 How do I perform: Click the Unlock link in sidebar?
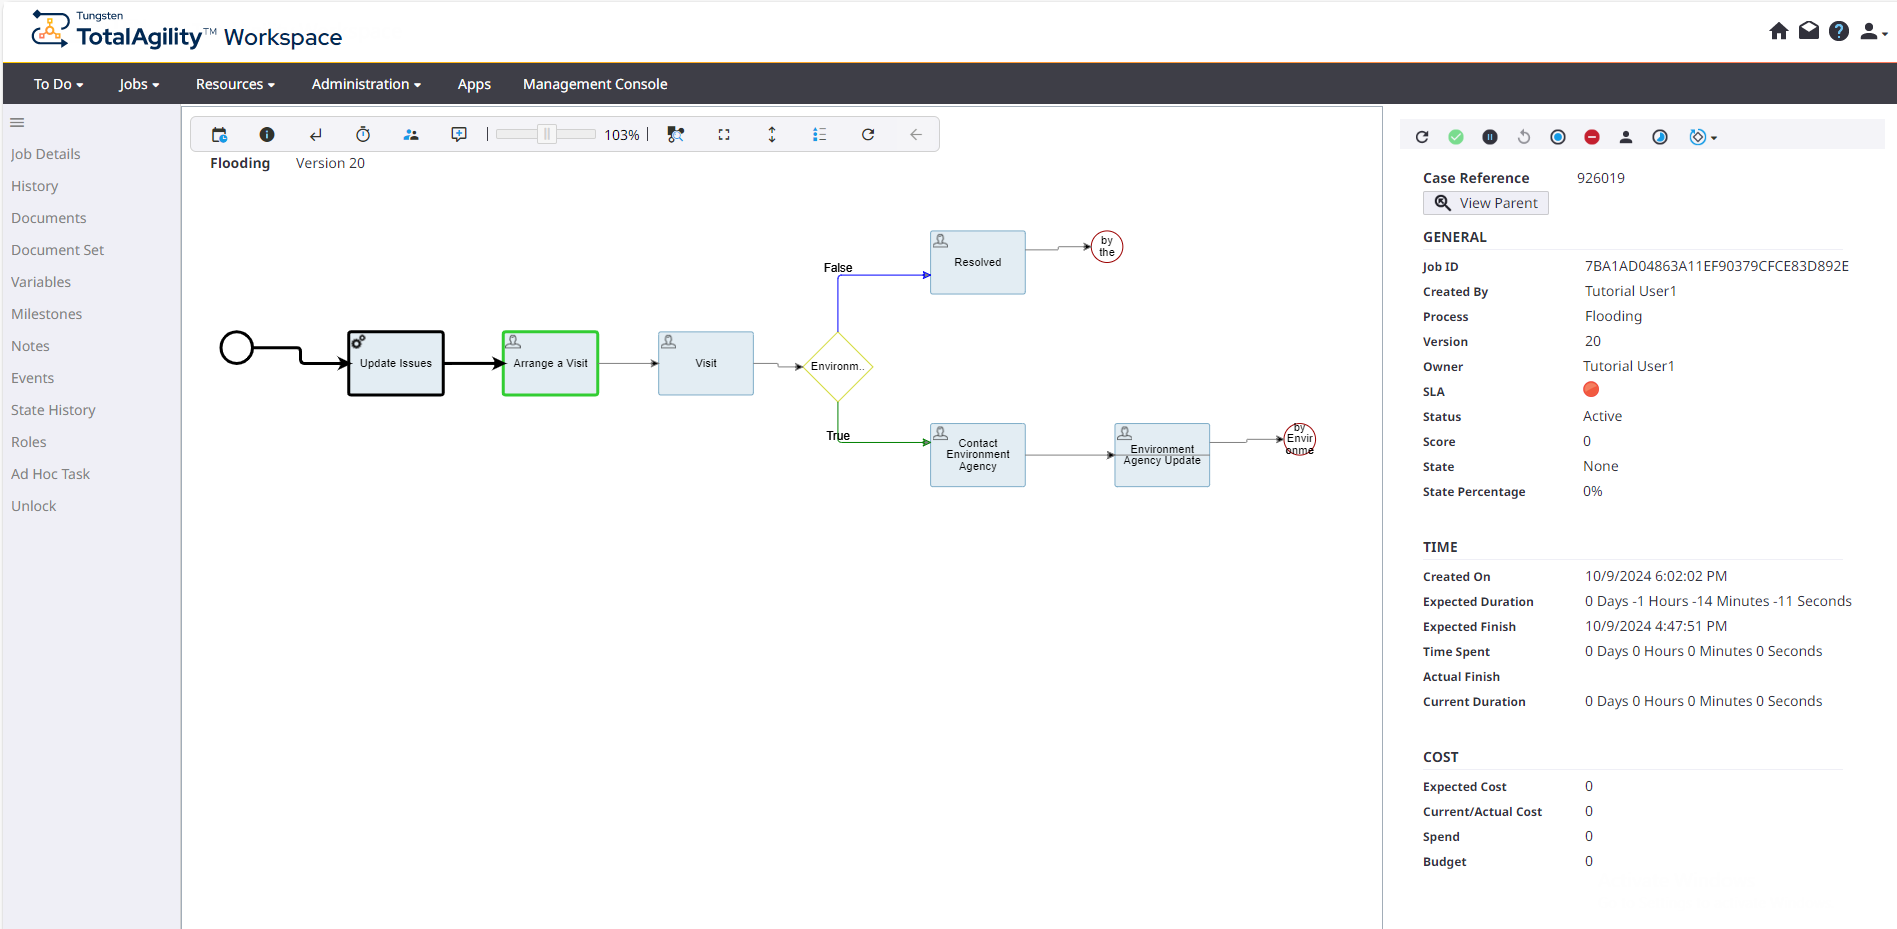point(34,506)
